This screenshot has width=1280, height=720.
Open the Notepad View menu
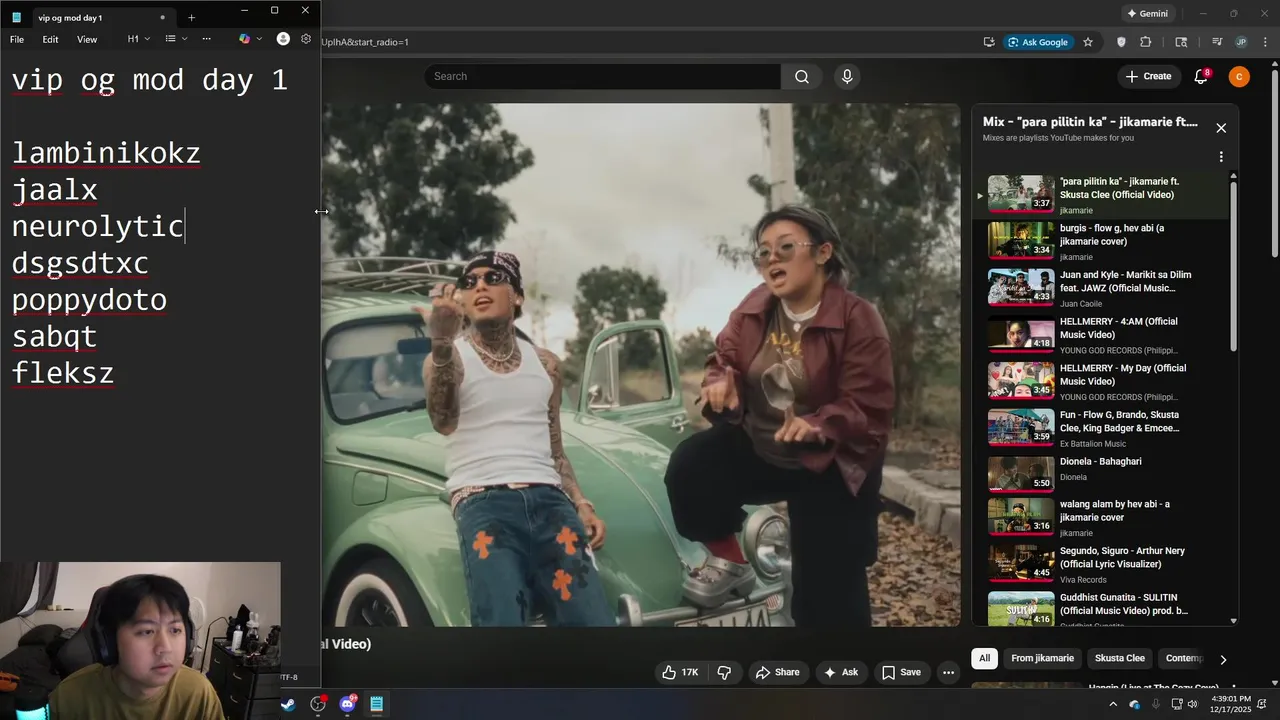click(87, 39)
